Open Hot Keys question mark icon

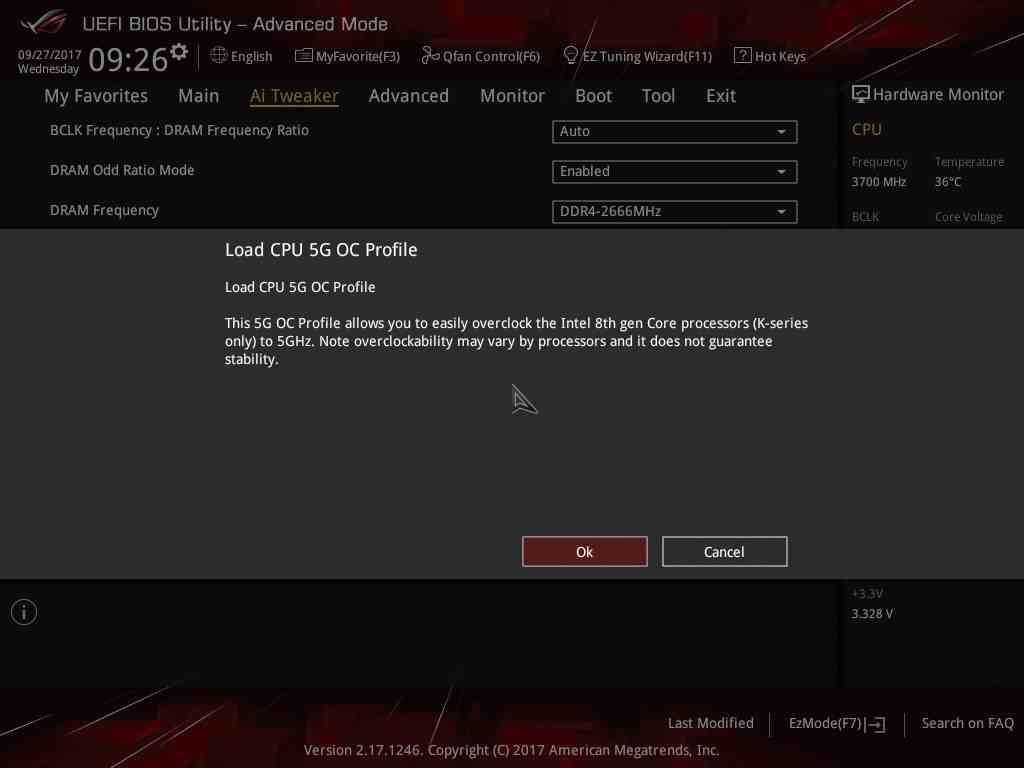point(742,56)
